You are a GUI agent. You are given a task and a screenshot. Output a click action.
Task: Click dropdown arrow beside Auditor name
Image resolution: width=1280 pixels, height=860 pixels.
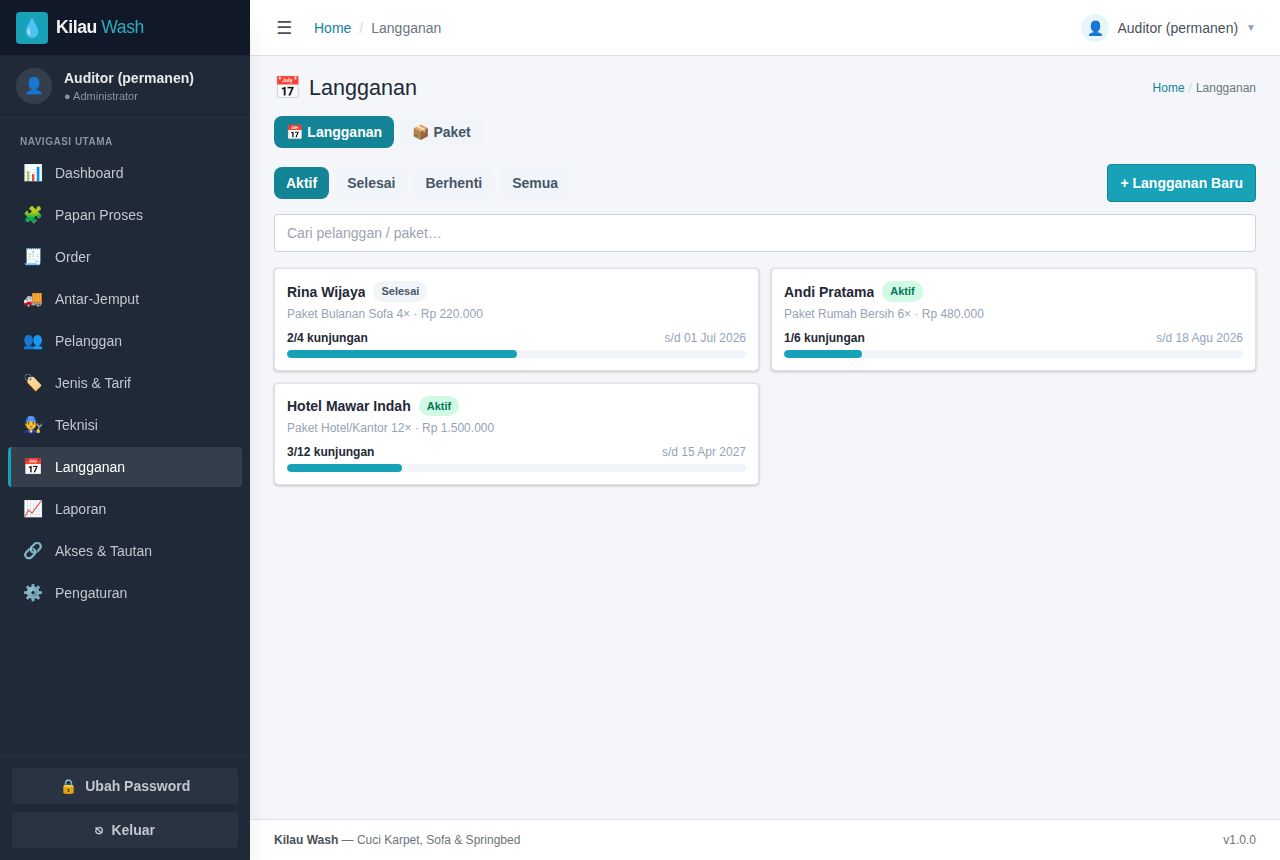click(1250, 28)
